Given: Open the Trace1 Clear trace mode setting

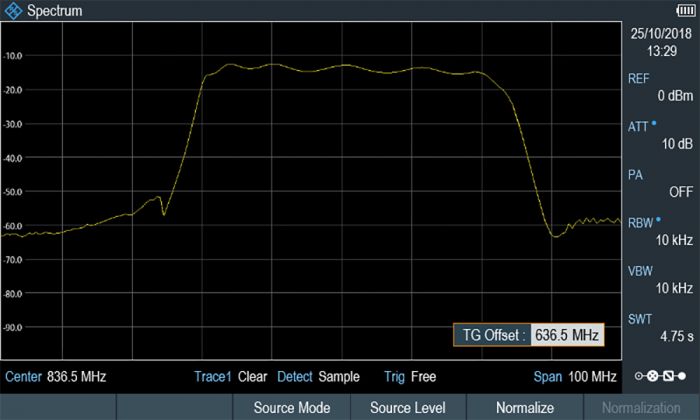Looking at the screenshot, I should (231, 377).
